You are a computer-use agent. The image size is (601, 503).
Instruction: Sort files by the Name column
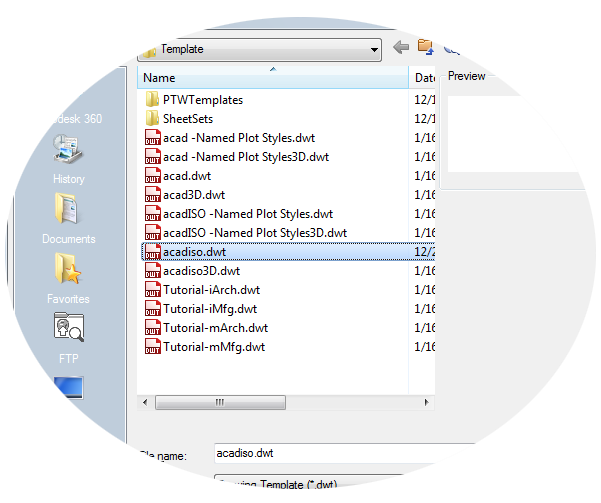coord(273,78)
